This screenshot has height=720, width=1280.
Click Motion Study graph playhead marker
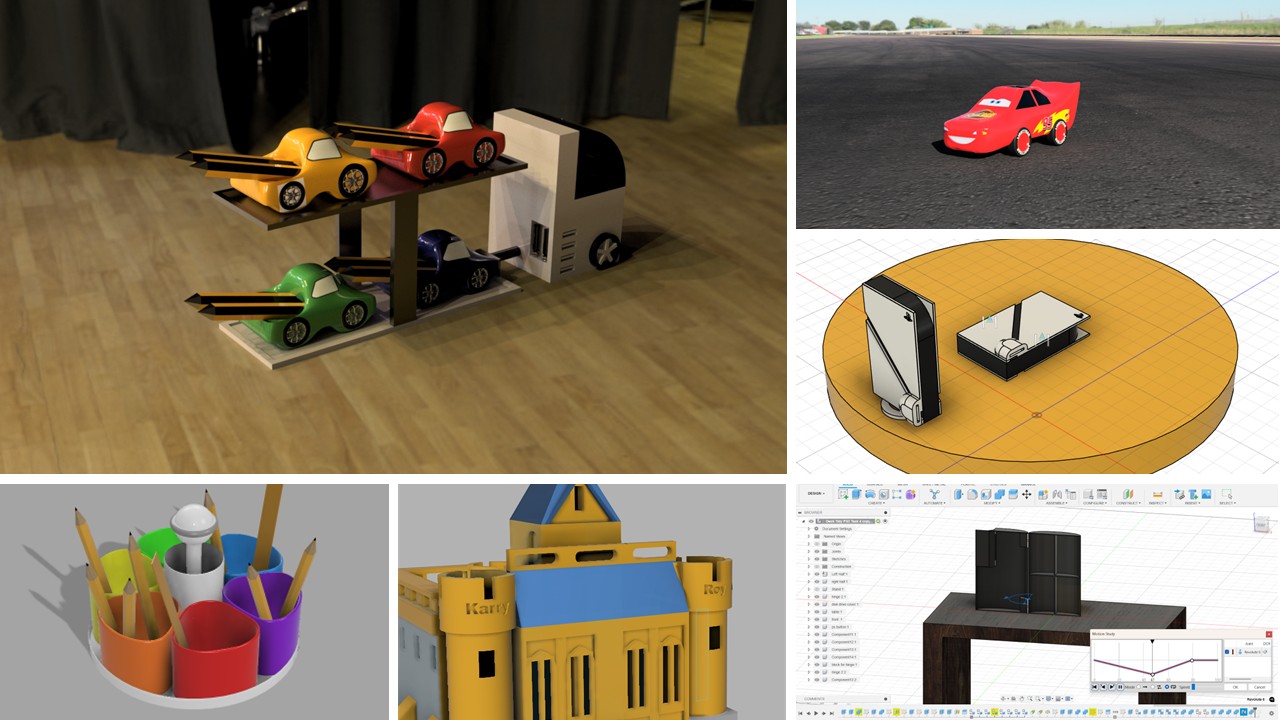pyautogui.click(x=1152, y=641)
